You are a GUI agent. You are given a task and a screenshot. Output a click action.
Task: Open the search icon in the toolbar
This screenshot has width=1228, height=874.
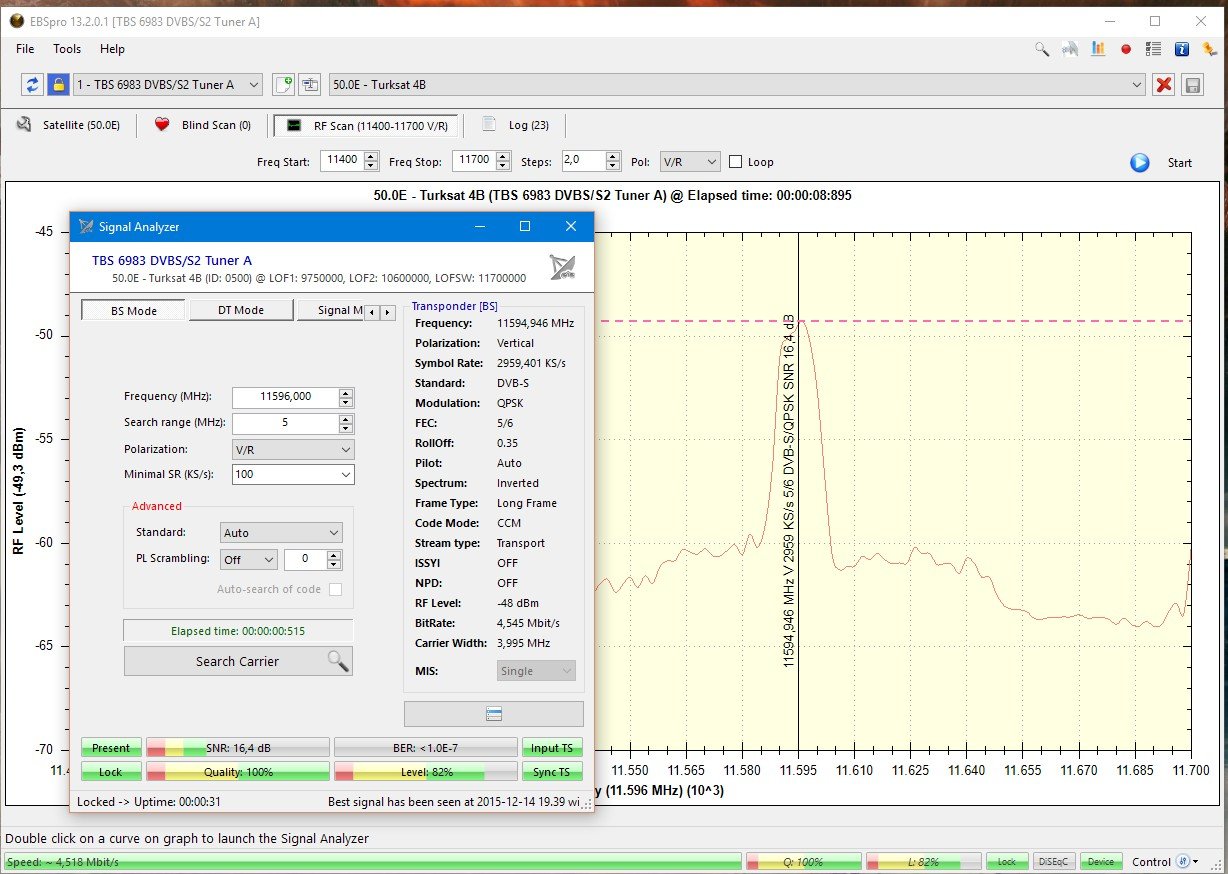(1041, 49)
